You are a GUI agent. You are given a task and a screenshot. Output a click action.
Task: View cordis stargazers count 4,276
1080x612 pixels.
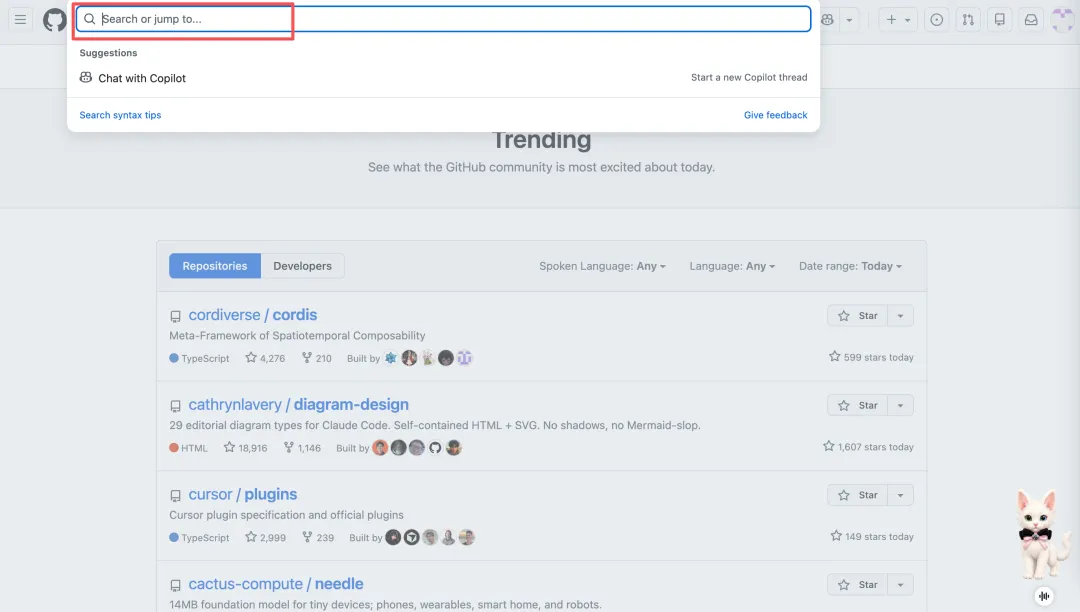coord(265,358)
